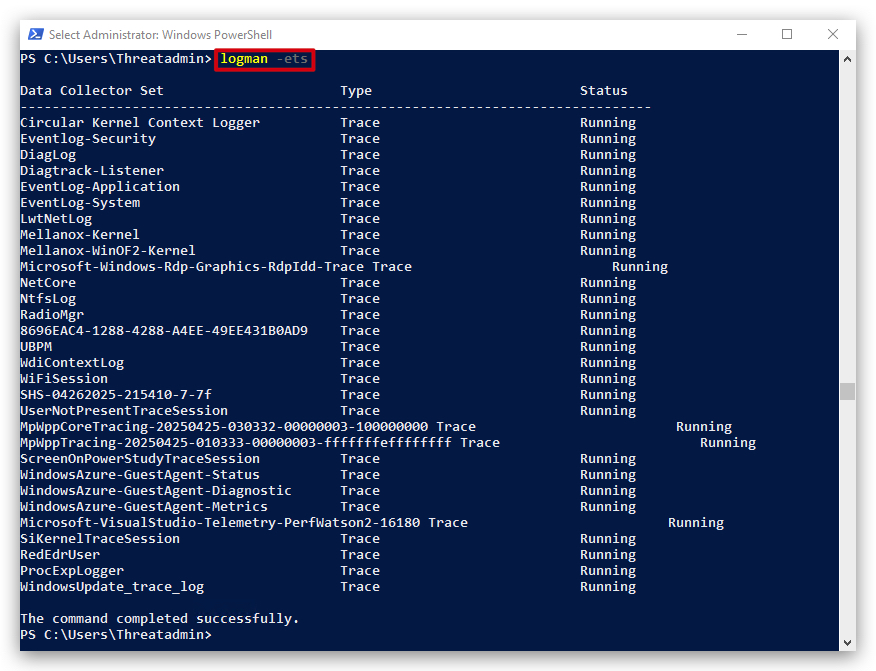876x671 pixels.
Task: Select the 'Microsoft-VisualStudio-Telemetry-PerfWatson2-16180' entry
Action: [x=220, y=523]
